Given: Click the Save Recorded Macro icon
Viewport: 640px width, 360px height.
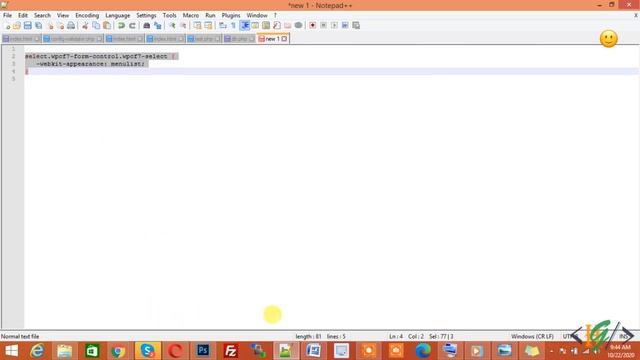Looking at the screenshot, I should [x=356, y=26].
